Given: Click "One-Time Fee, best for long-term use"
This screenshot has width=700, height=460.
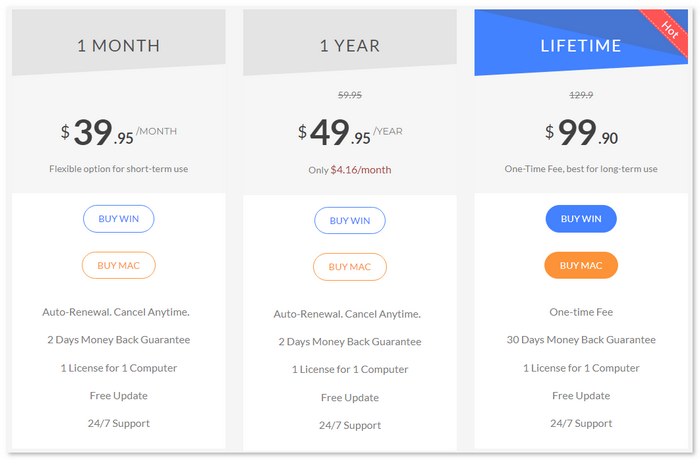Looking at the screenshot, I should tap(581, 169).
